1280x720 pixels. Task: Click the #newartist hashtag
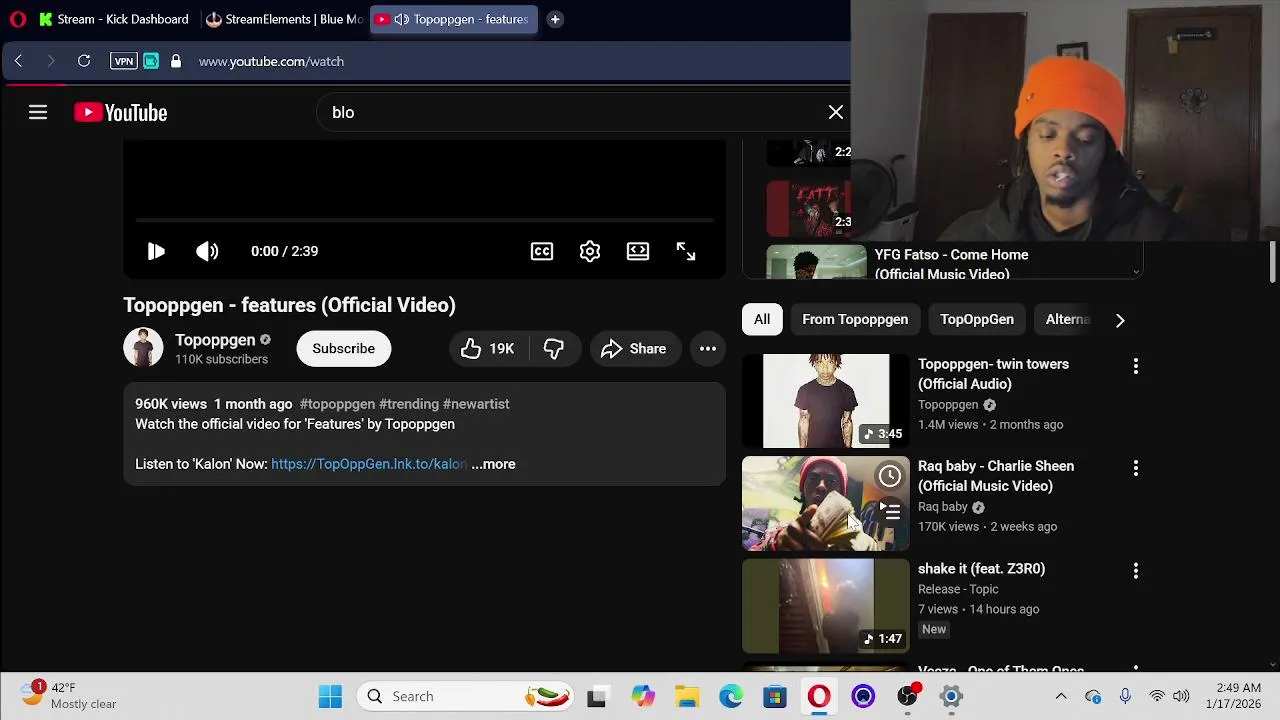pyautogui.click(x=476, y=404)
